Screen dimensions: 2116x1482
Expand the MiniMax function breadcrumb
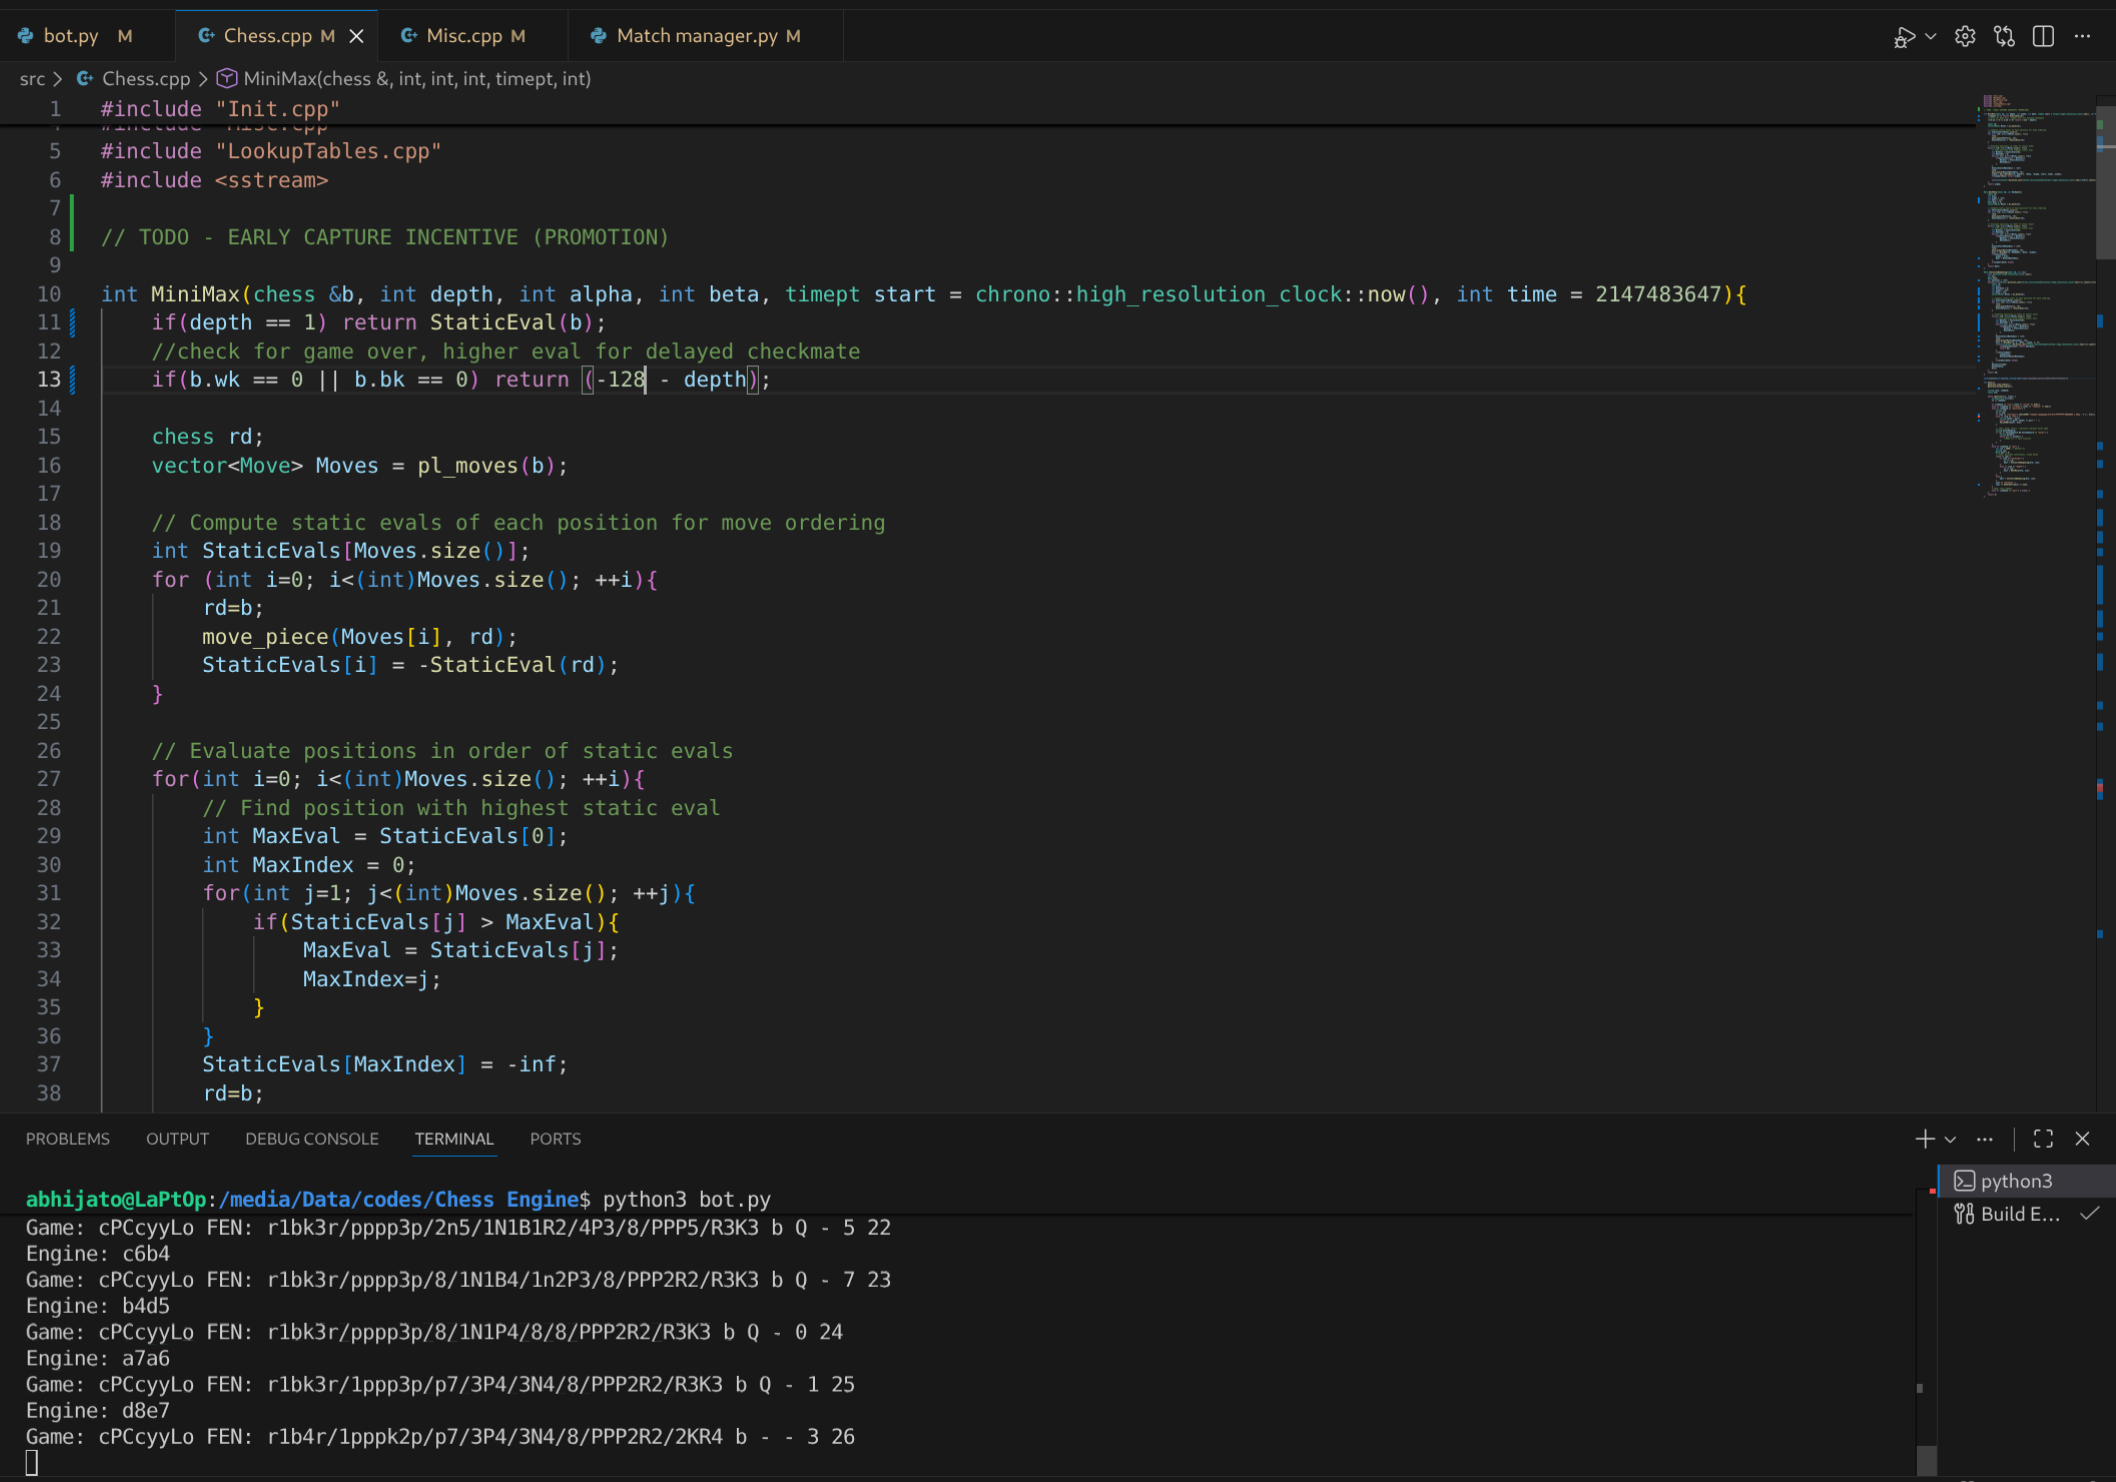click(416, 79)
